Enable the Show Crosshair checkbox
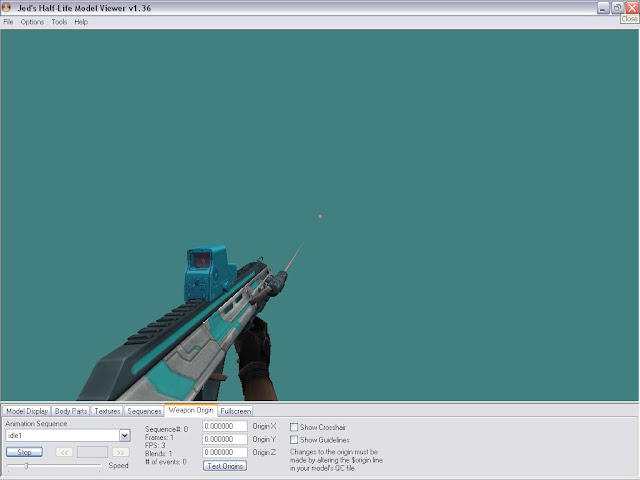 294,427
